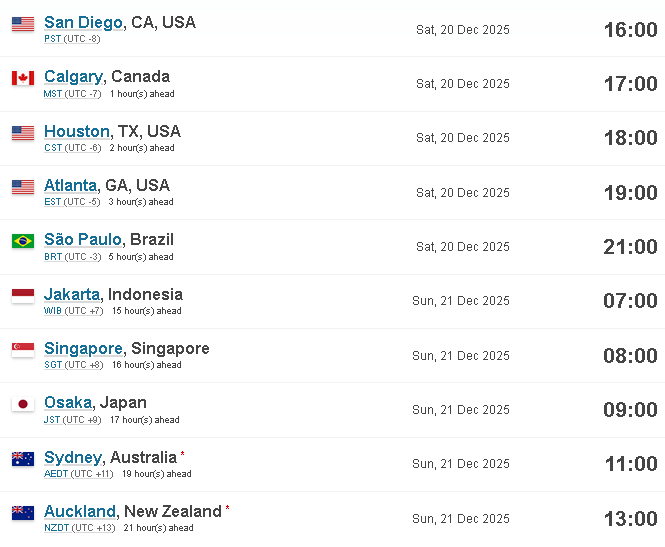Open the Calgary city link

click(x=73, y=77)
